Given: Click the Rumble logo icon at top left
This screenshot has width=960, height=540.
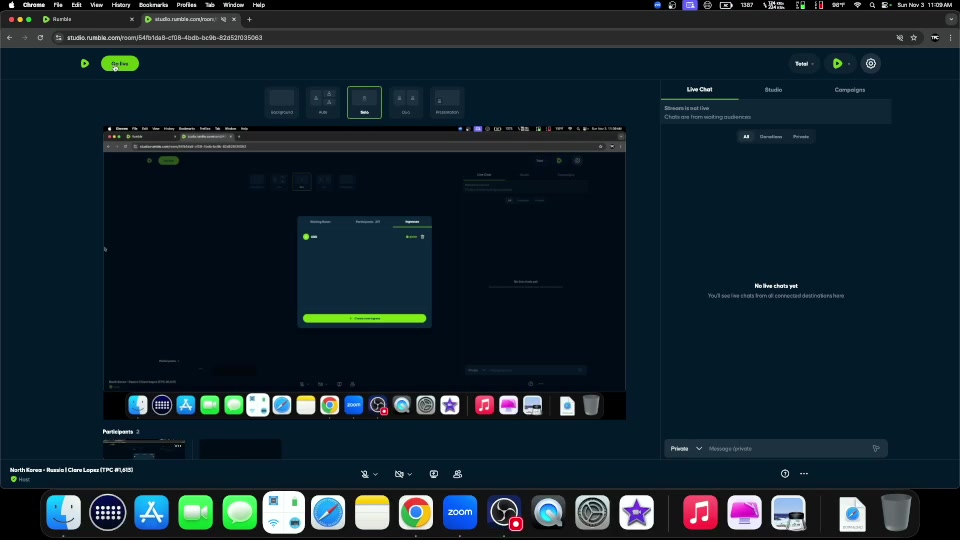Looking at the screenshot, I should pos(85,63).
